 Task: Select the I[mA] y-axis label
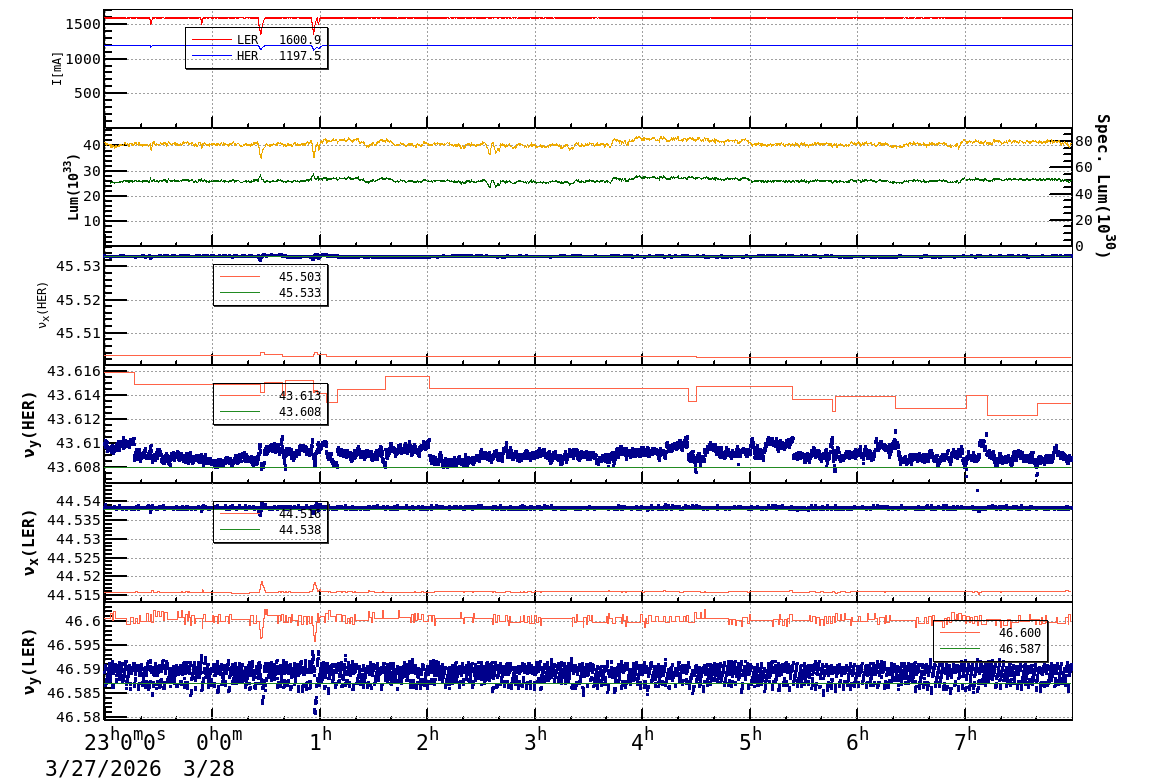(57, 68)
